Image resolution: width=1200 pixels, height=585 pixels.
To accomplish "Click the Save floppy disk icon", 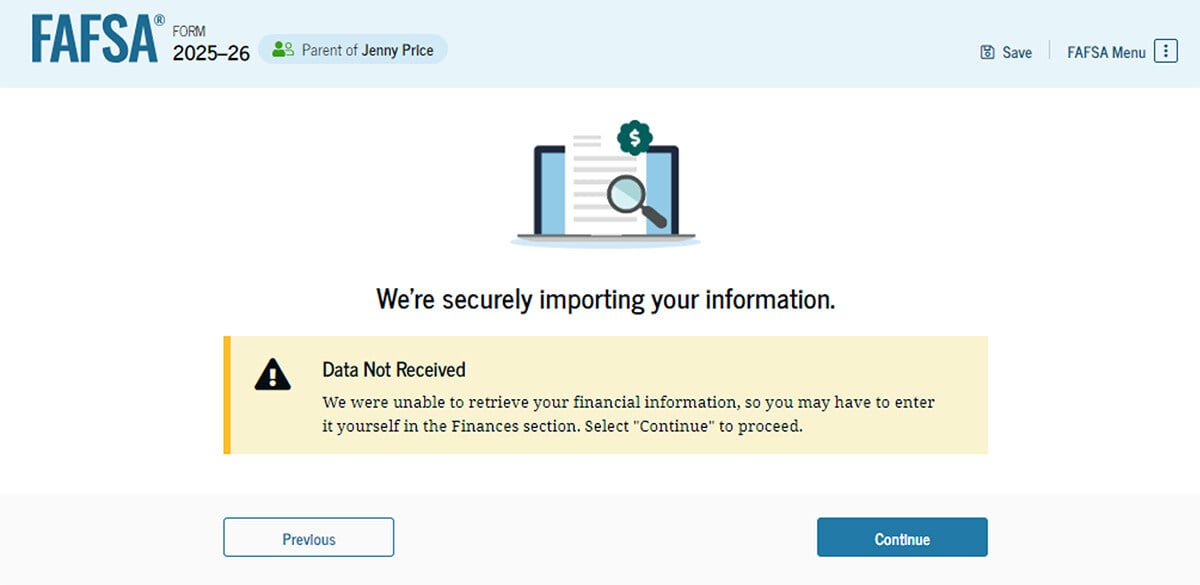I will pyautogui.click(x=987, y=52).
